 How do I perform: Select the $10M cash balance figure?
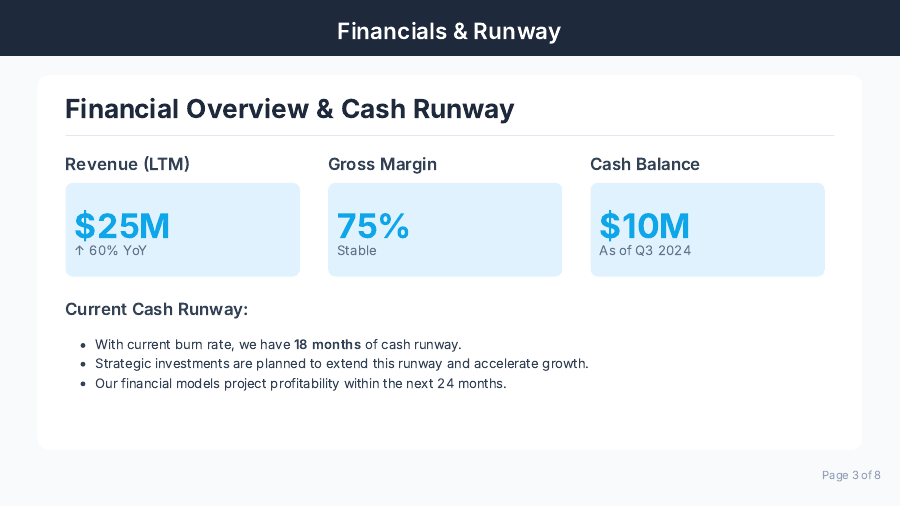tap(644, 226)
